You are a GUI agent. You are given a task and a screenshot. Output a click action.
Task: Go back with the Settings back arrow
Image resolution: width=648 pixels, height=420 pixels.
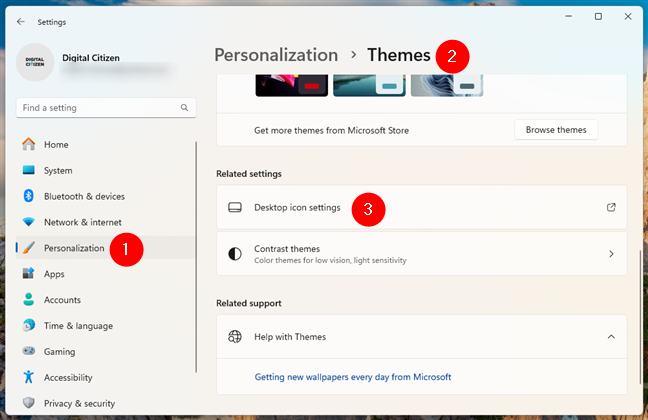coord(21,22)
